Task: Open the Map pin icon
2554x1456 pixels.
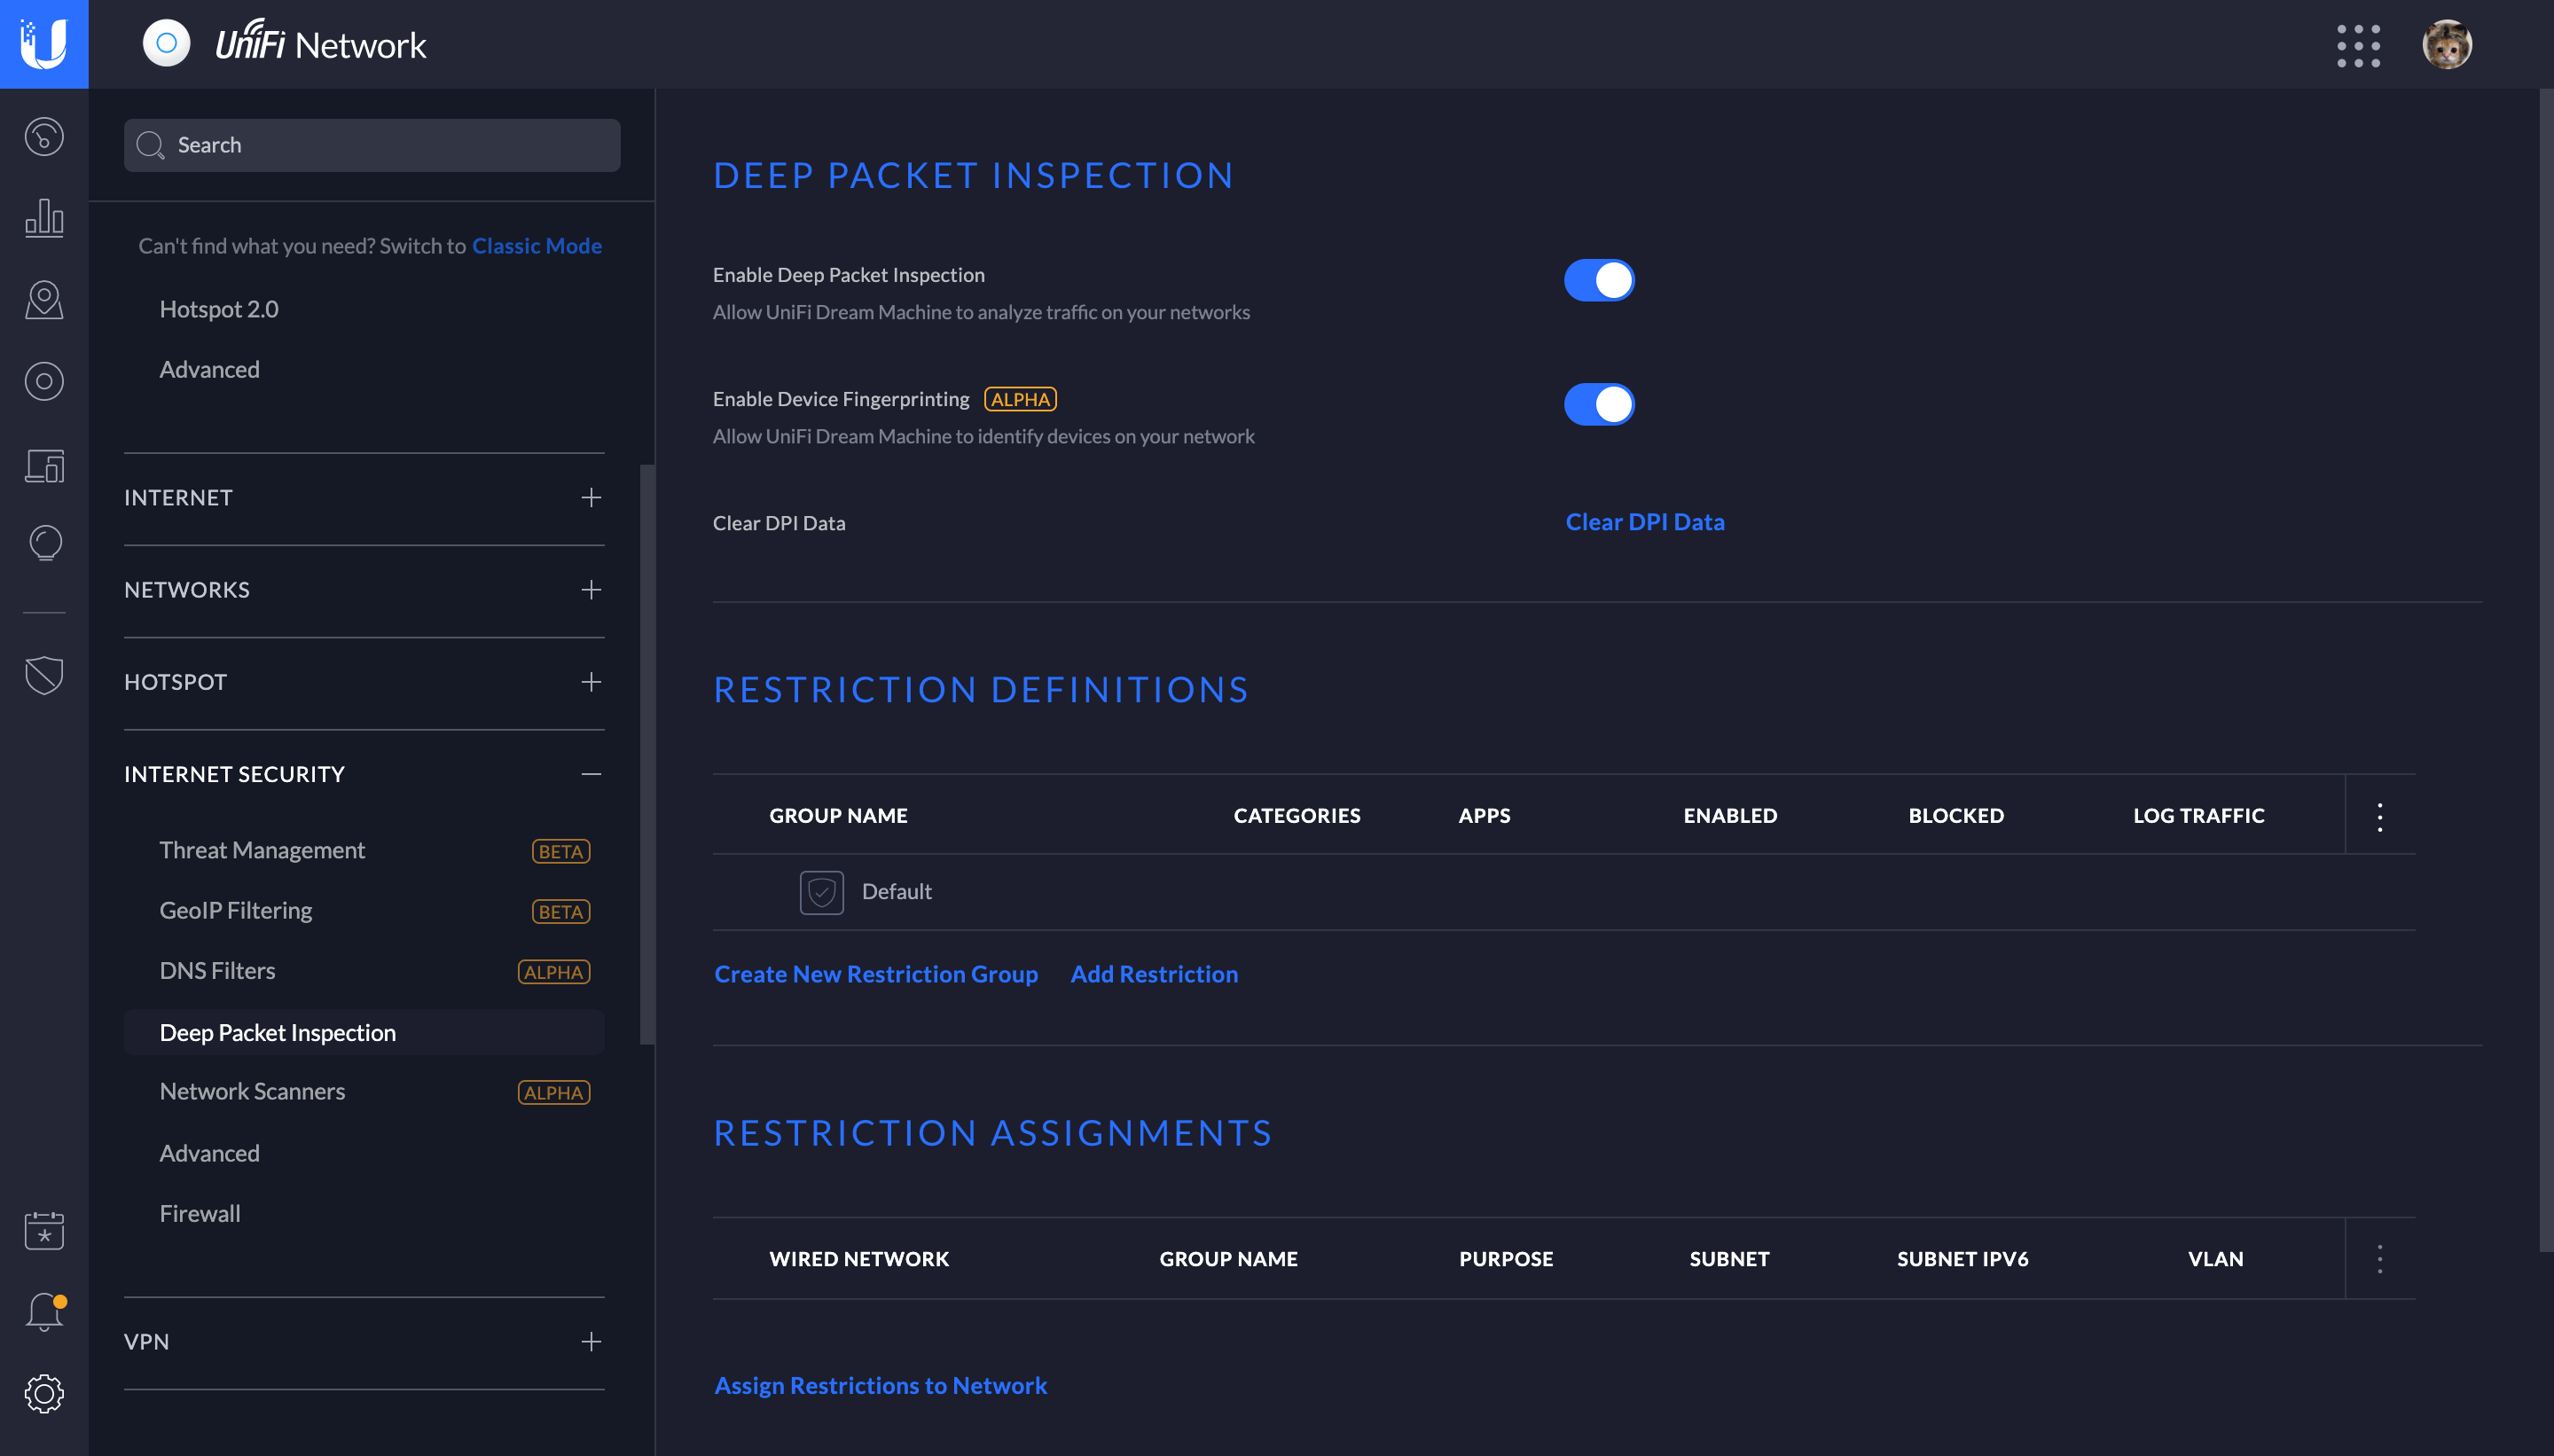Action: pos(44,300)
